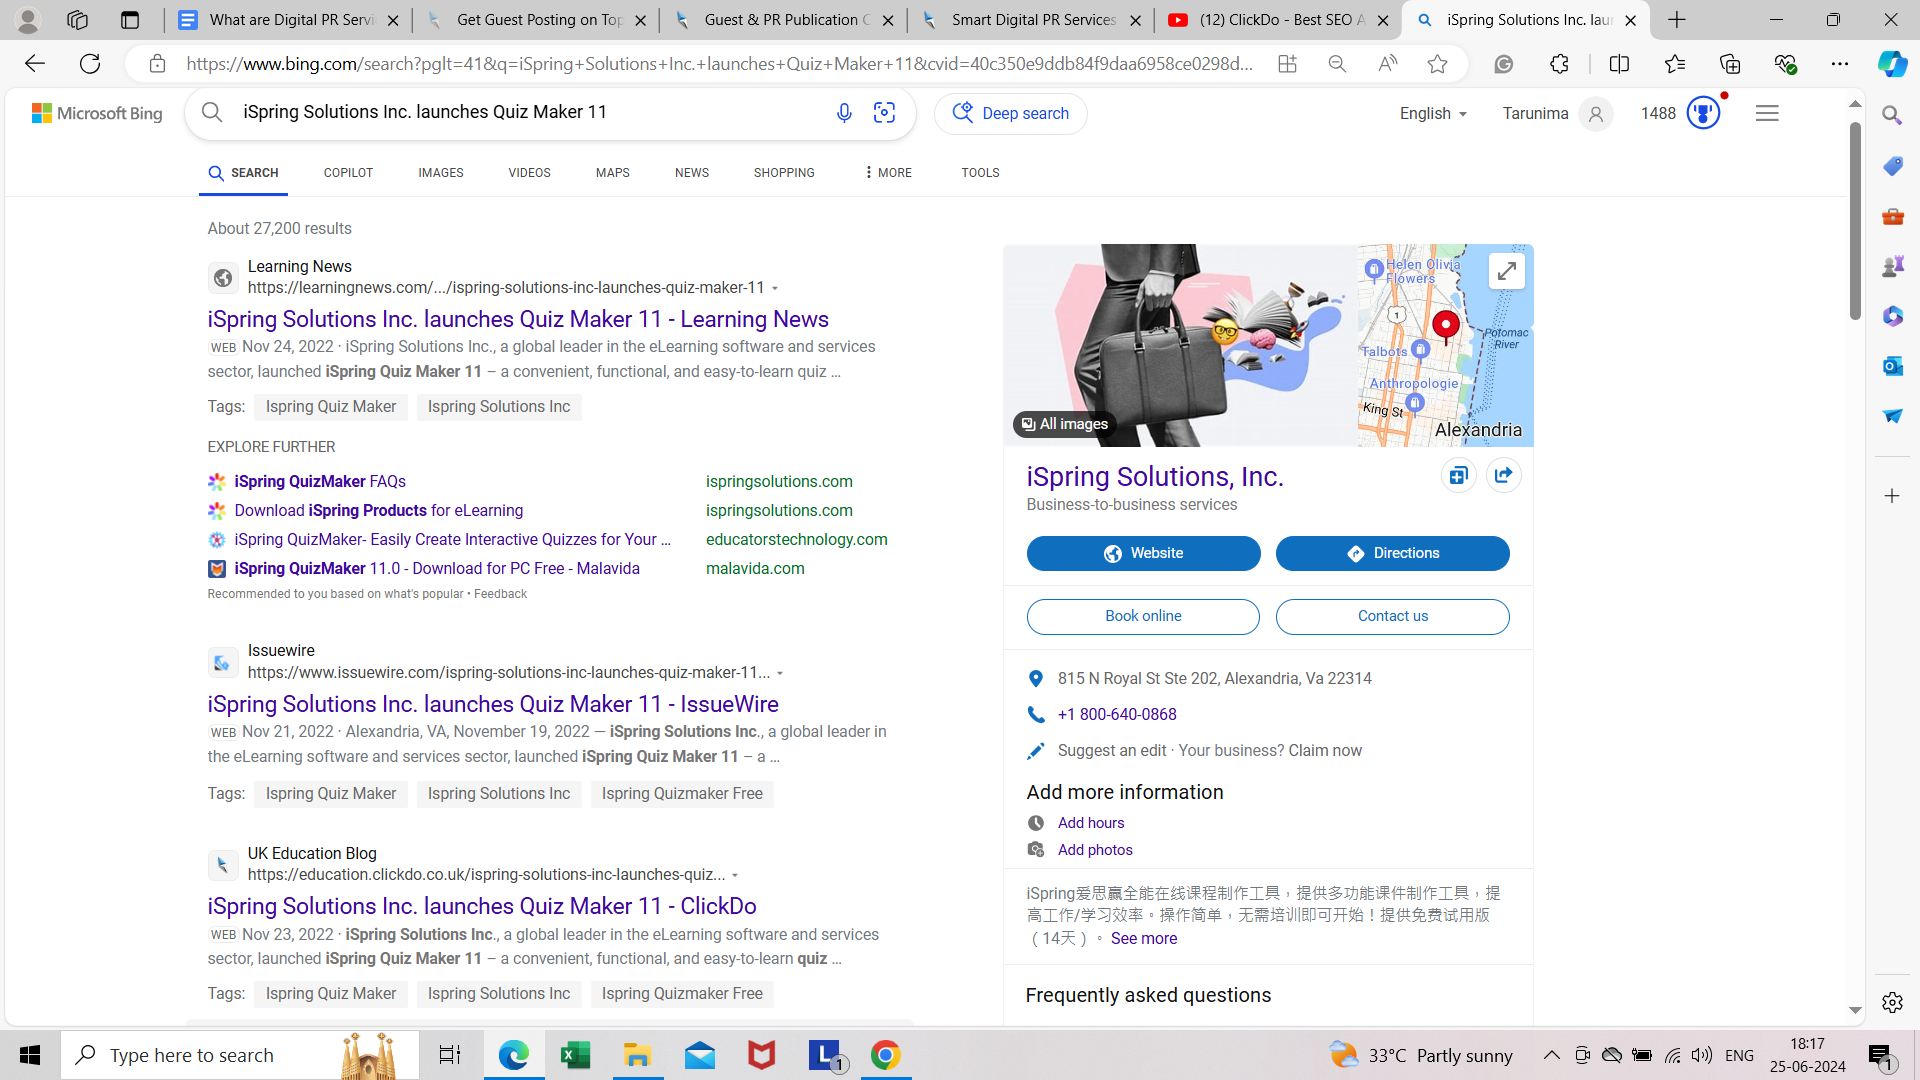This screenshot has height=1080, width=1920.
Task: Save iSpring Solutions to collections
Action: pyautogui.click(x=1458, y=476)
